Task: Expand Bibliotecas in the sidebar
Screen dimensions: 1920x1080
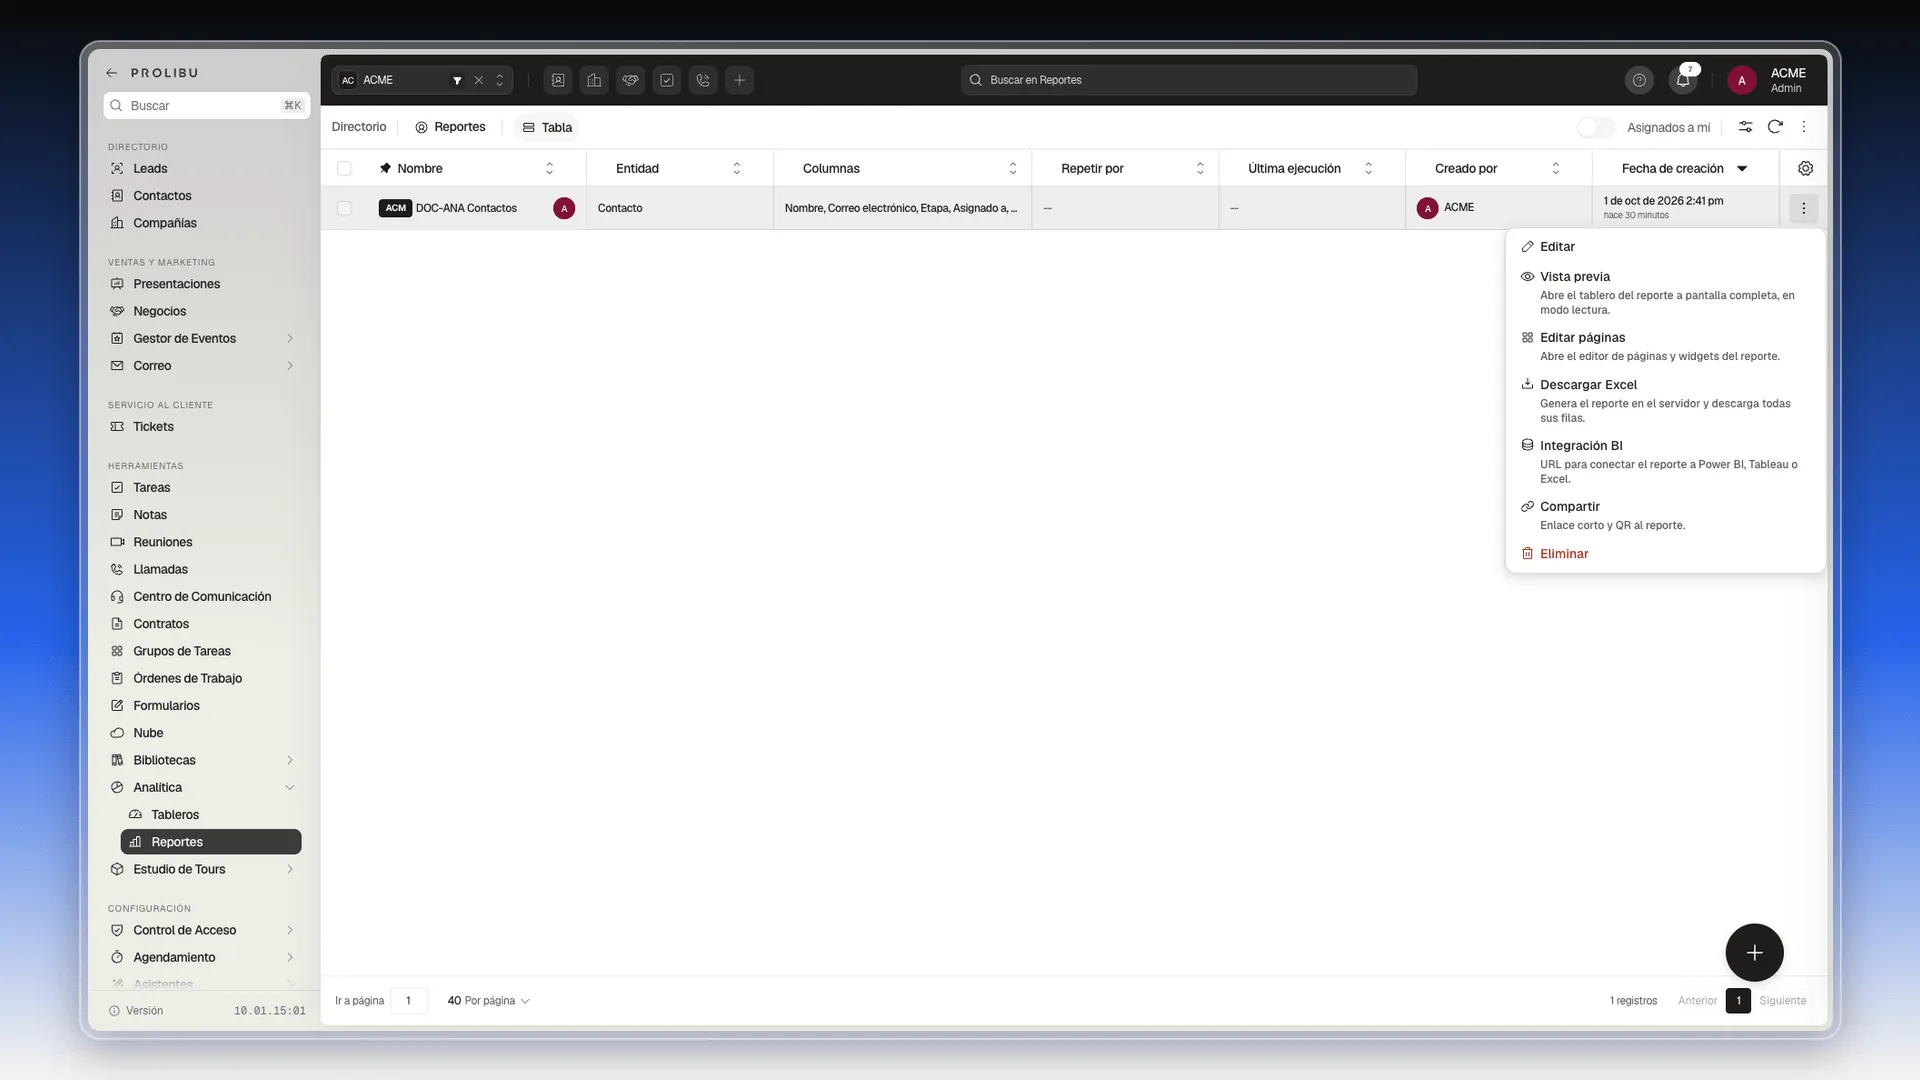Action: click(x=289, y=760)
